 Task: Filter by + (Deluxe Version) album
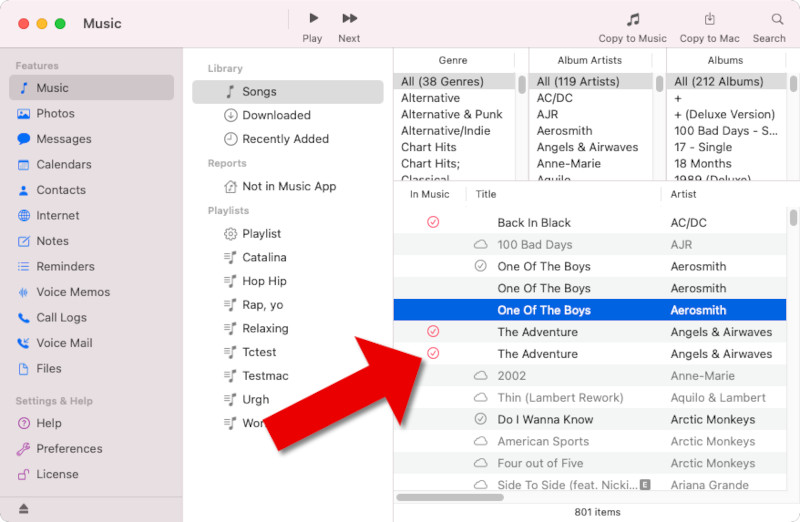pos(727,114)
